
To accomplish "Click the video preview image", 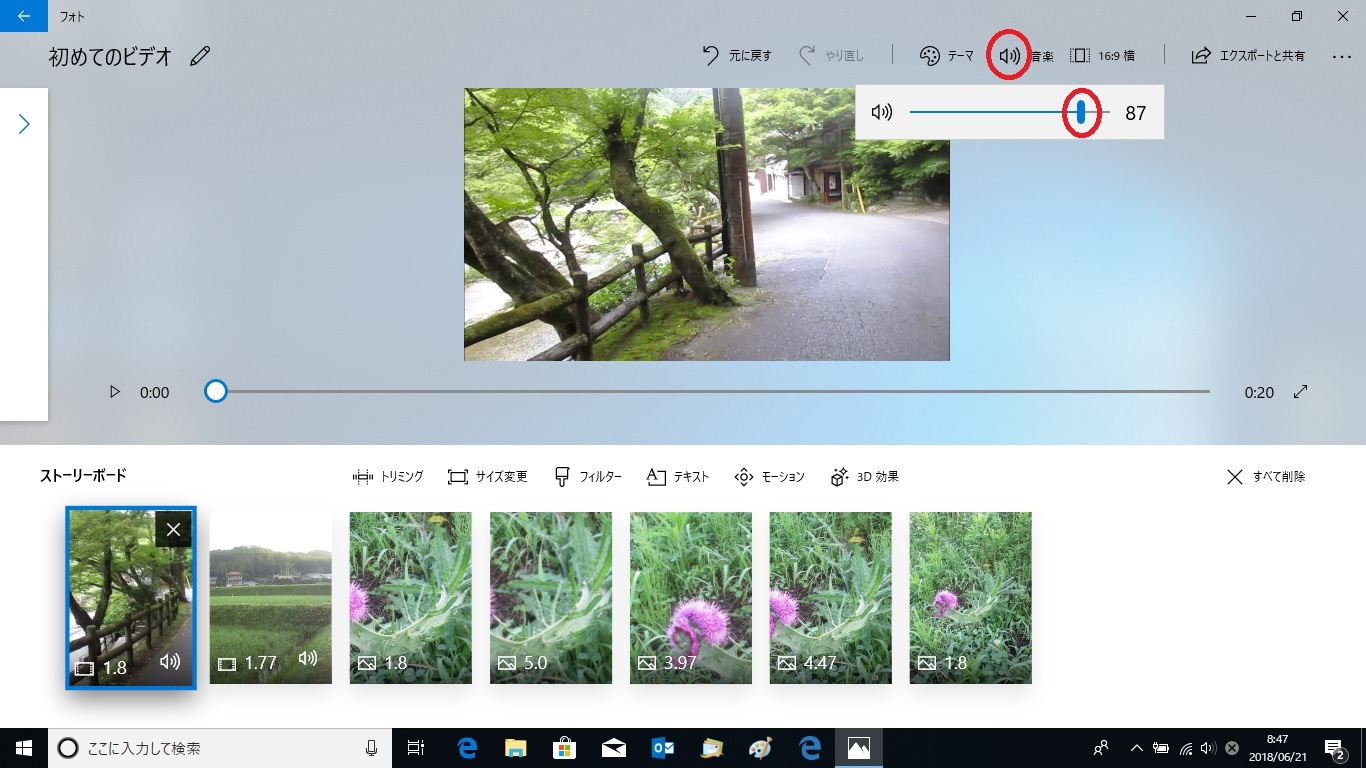I will coord(707,224).
